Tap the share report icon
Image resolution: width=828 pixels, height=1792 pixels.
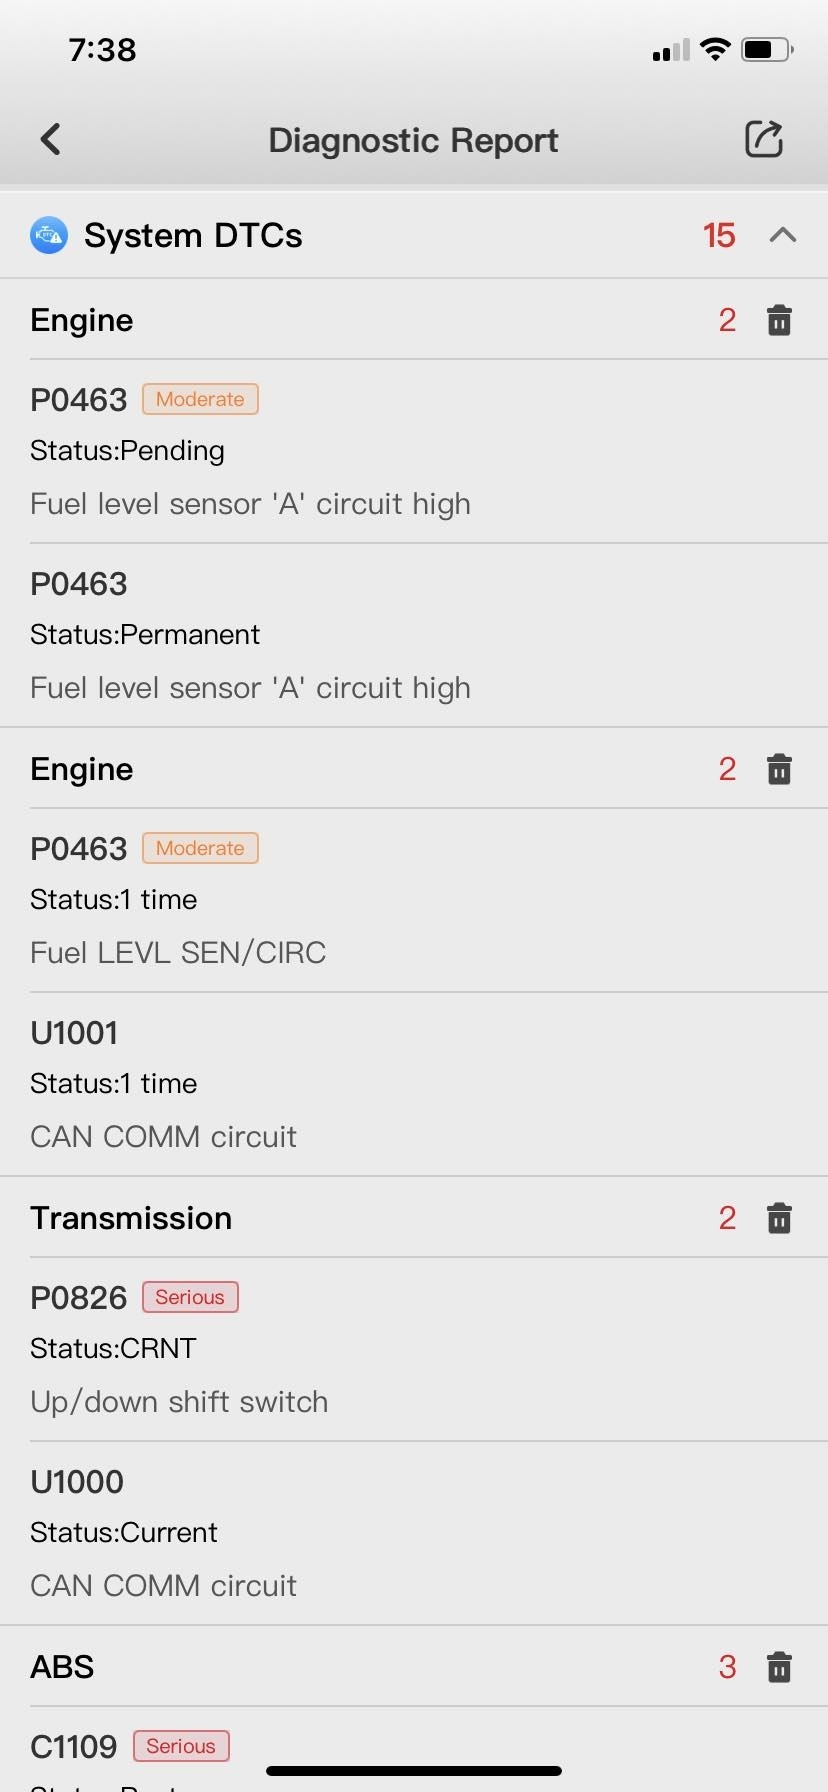coord(764,140)
